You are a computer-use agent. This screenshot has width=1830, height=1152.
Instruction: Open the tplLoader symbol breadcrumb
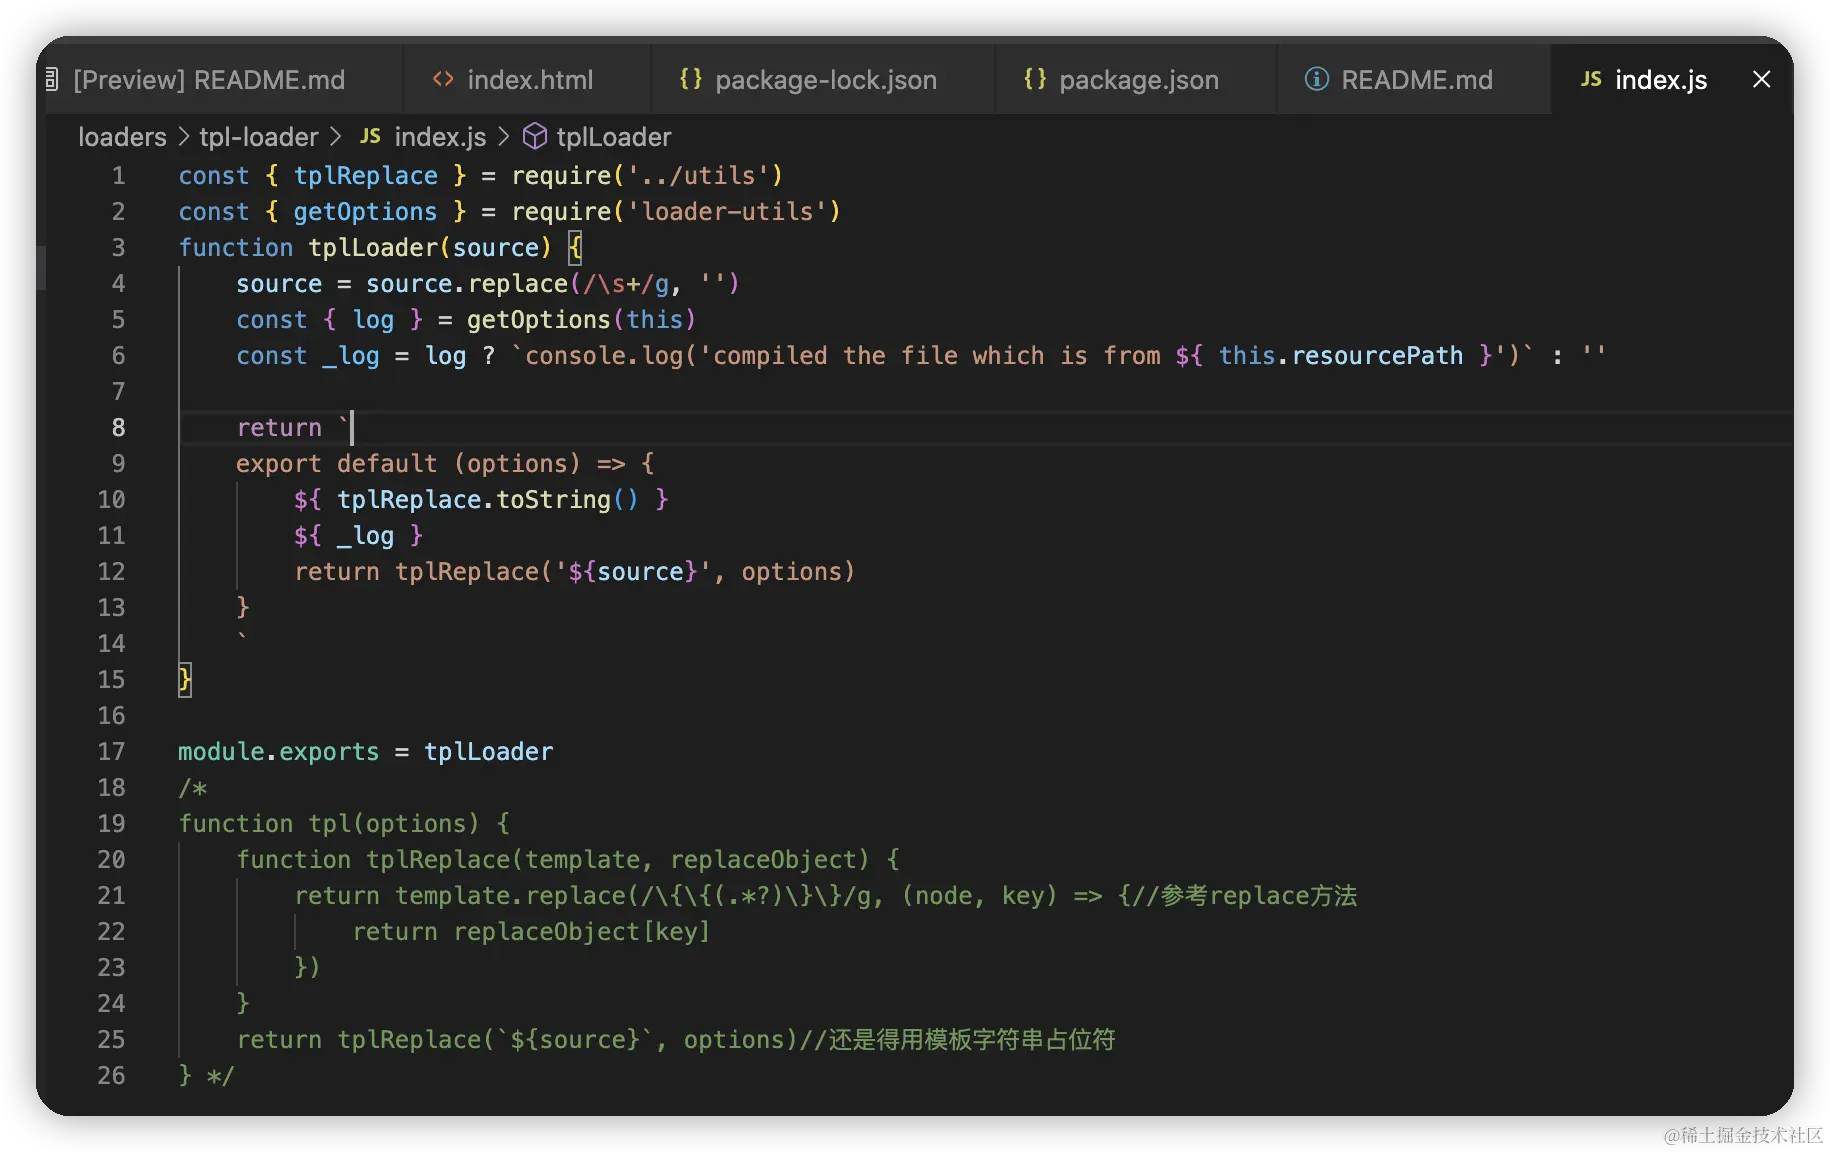coord(613,137)
